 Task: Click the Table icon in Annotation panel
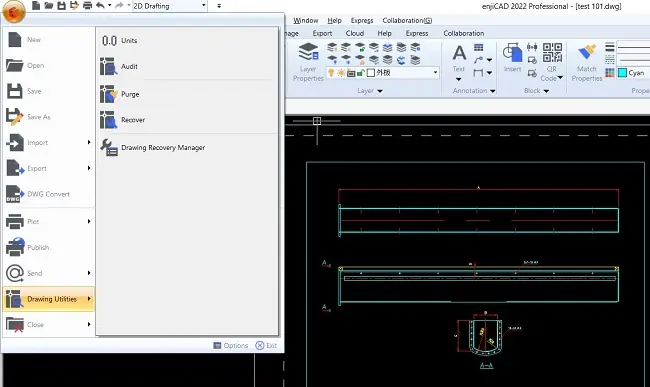tap(478, 48)
